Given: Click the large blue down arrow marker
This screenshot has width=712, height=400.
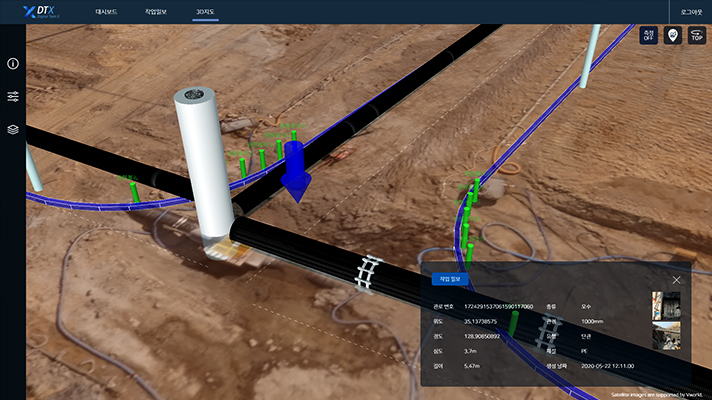Looking at the screenshot, I should tap(296, 169).
